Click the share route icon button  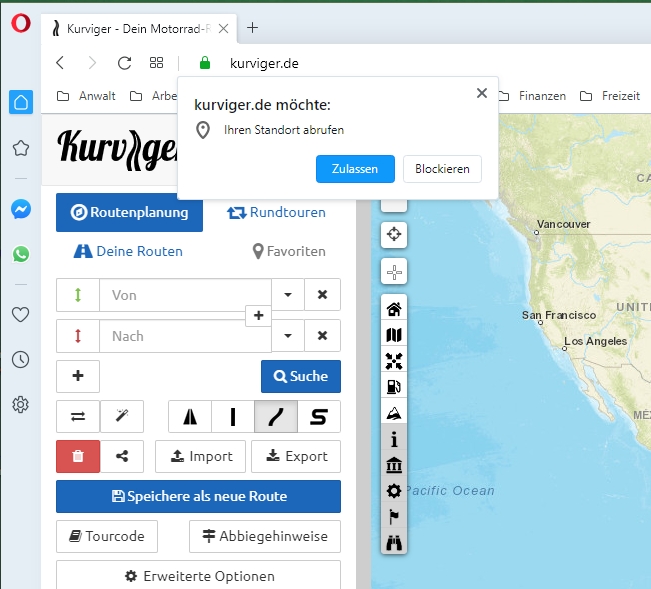(122, 456)
